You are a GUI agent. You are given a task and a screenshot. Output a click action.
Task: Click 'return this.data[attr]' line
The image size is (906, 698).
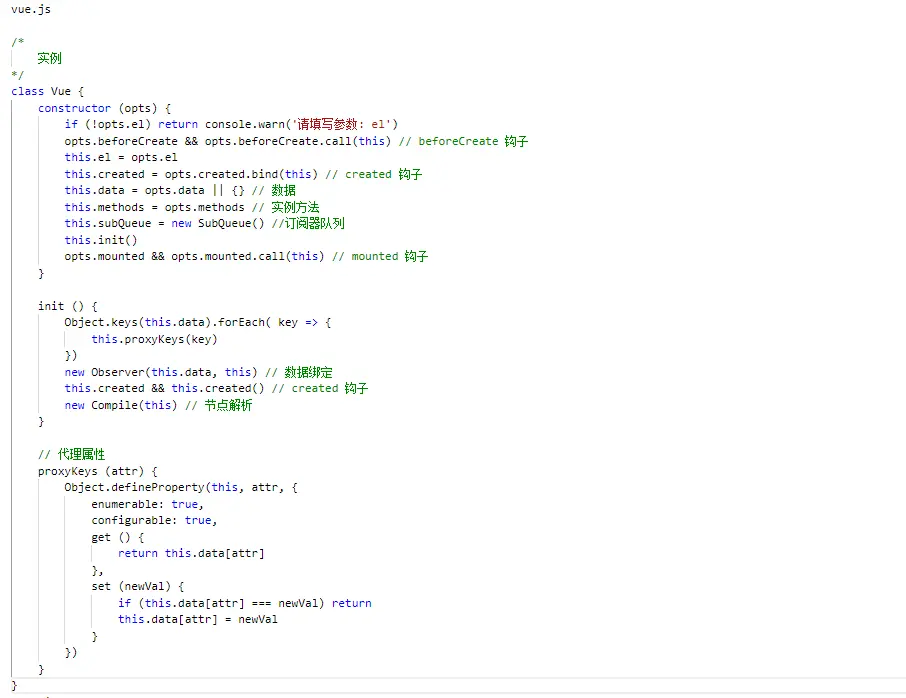pyautogui.click(x=191, y=553)
